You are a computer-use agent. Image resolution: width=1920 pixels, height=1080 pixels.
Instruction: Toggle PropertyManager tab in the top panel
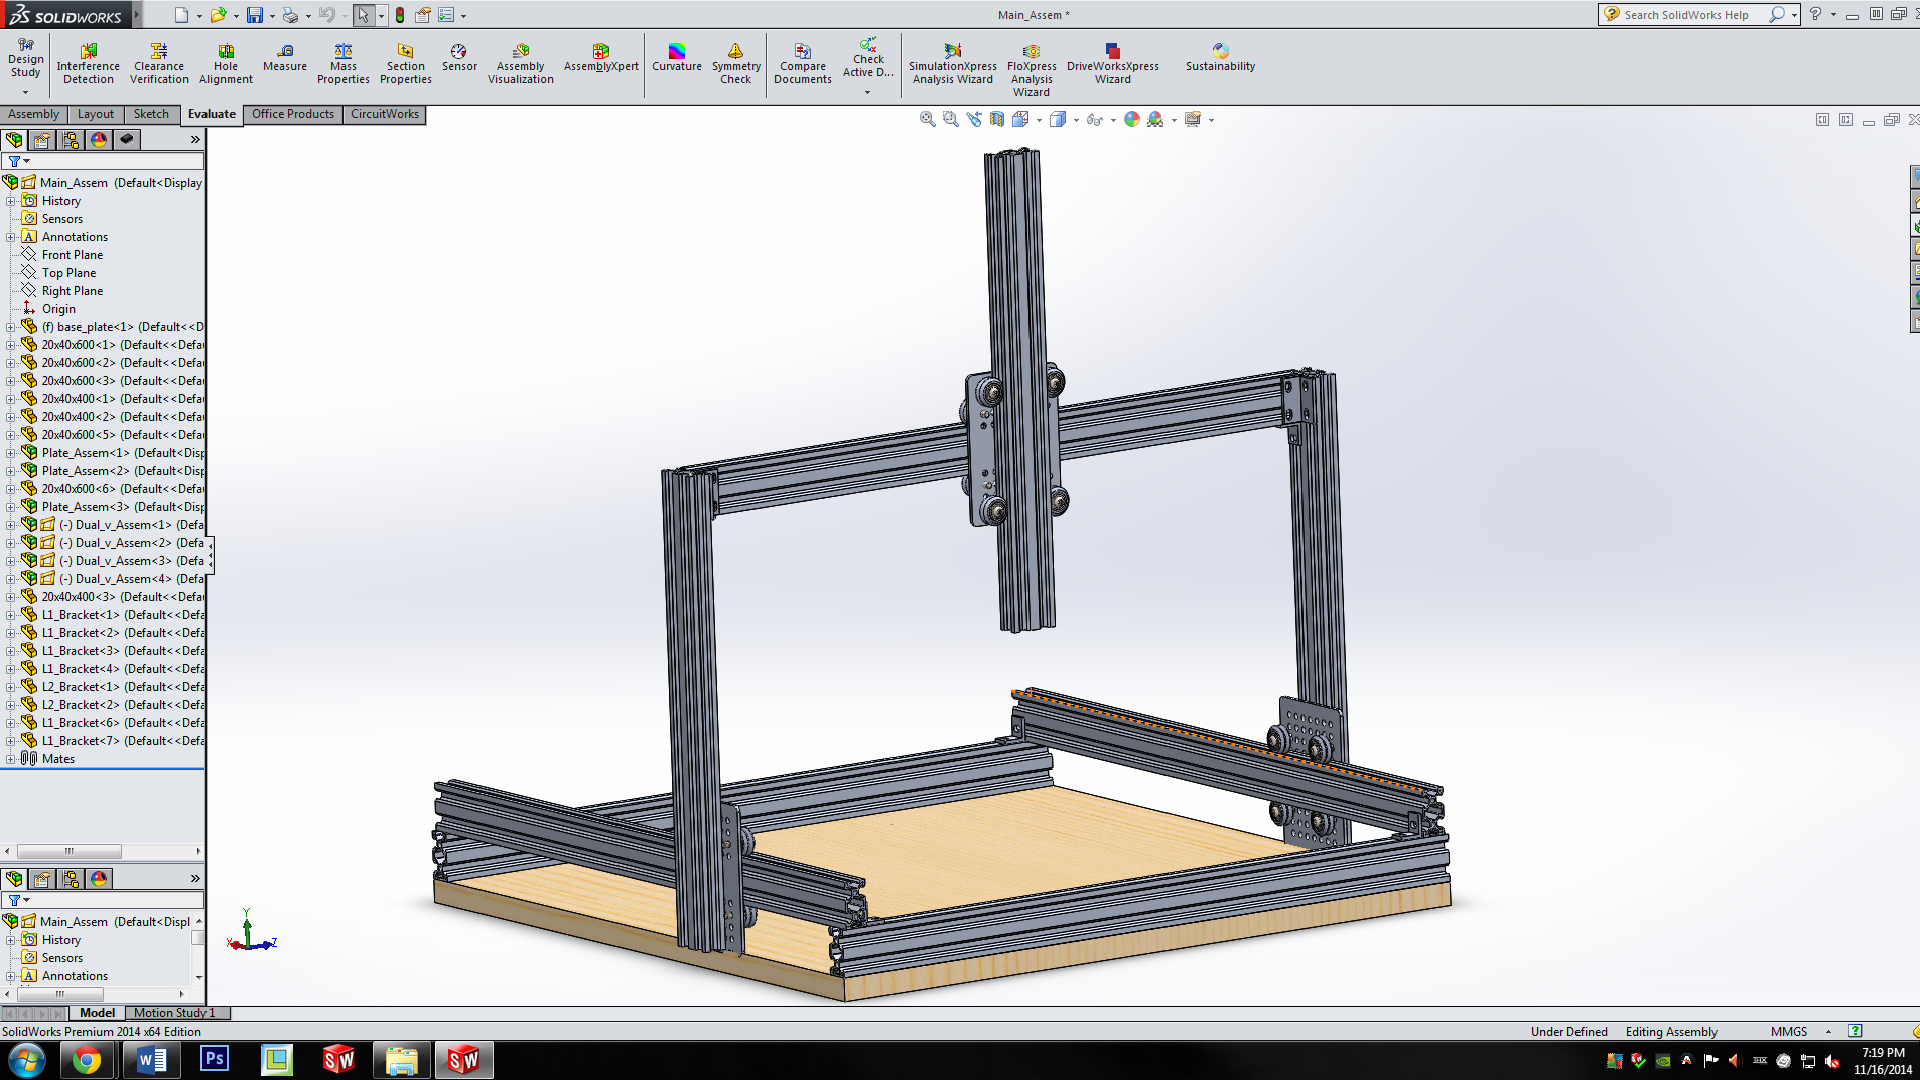pos(42,140)
